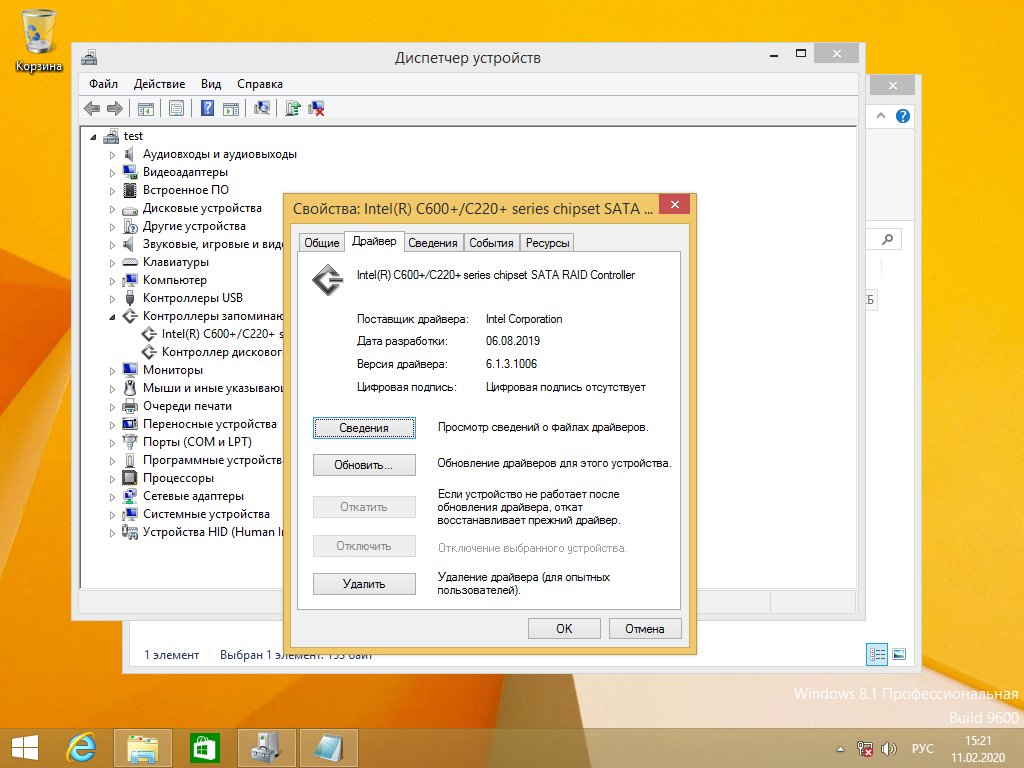Switch to the Ресурсы tab
This screenshot has width=1024, height=768.
pyautogui.click(x=547, y=243)
